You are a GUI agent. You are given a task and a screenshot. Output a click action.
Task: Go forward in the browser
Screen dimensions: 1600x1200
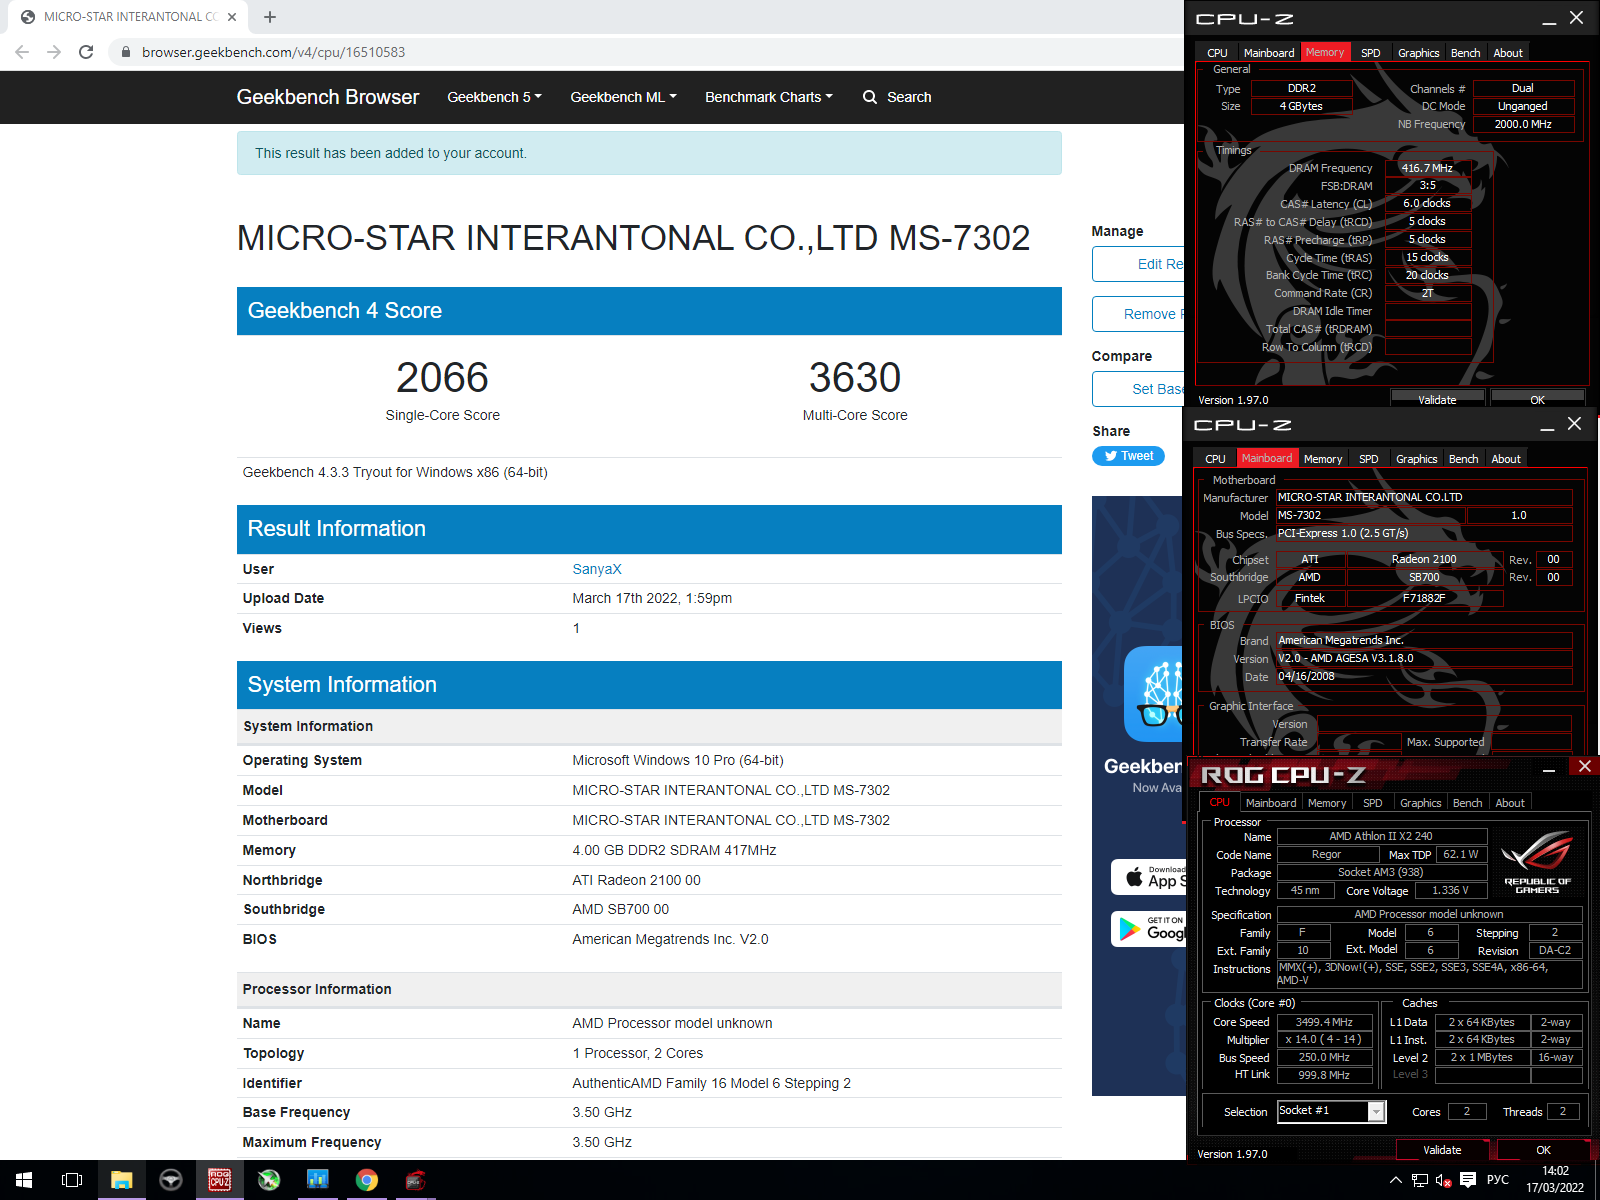point(54,52)
